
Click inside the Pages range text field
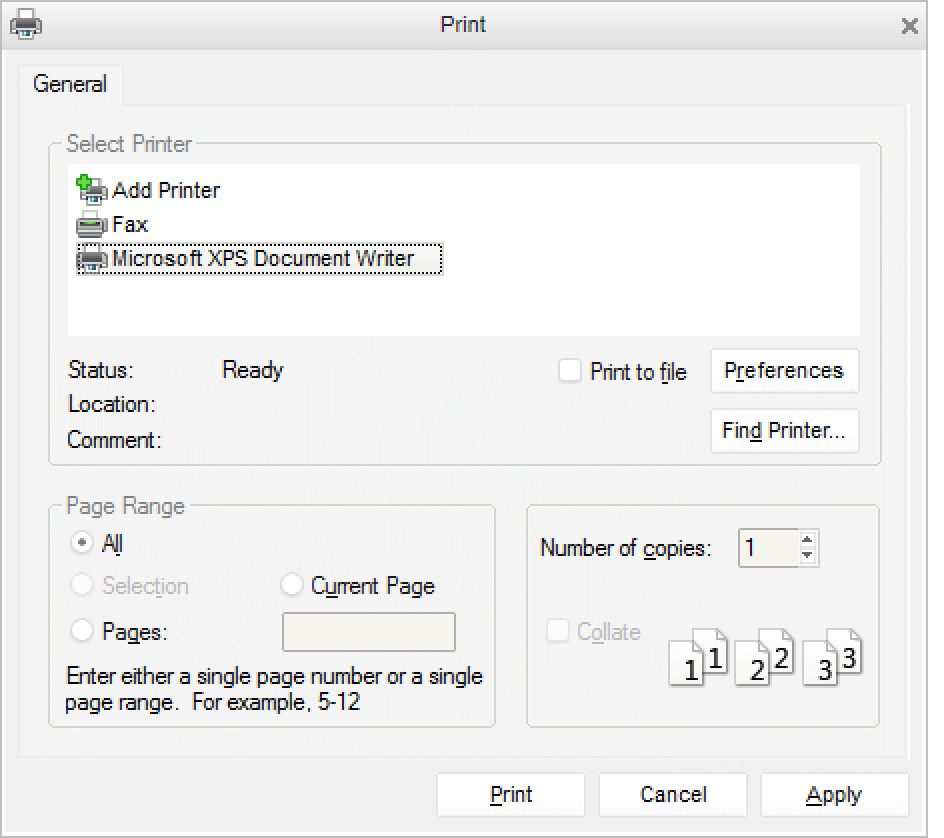pos(369,632)
